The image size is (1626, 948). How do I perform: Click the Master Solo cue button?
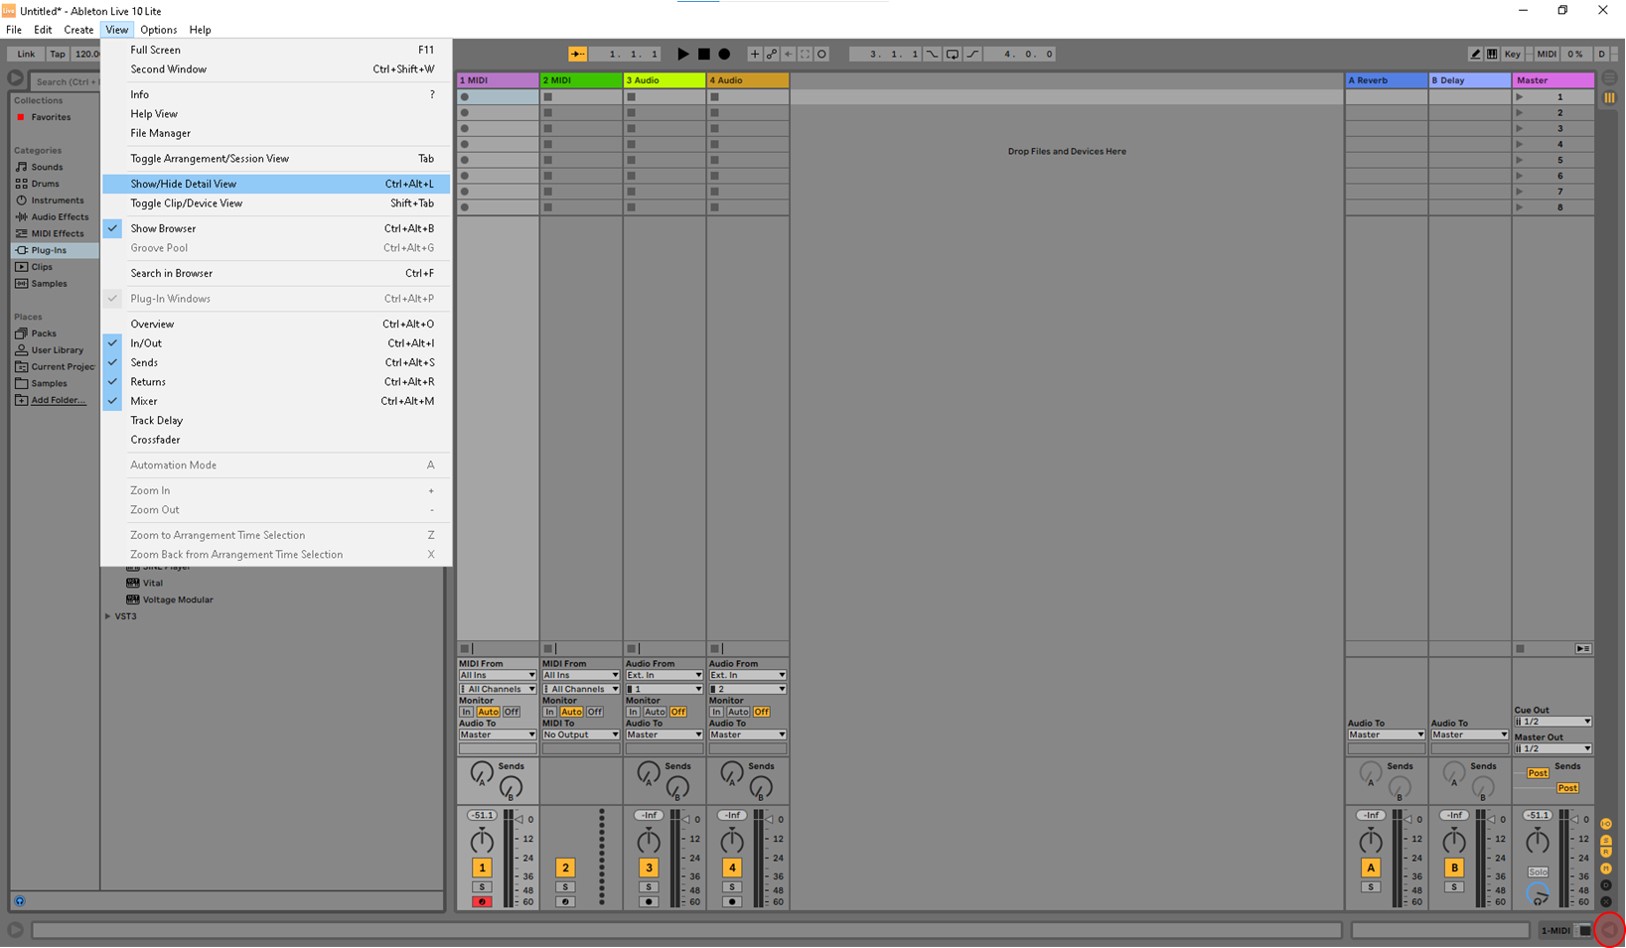click(x=1538, y=873)
